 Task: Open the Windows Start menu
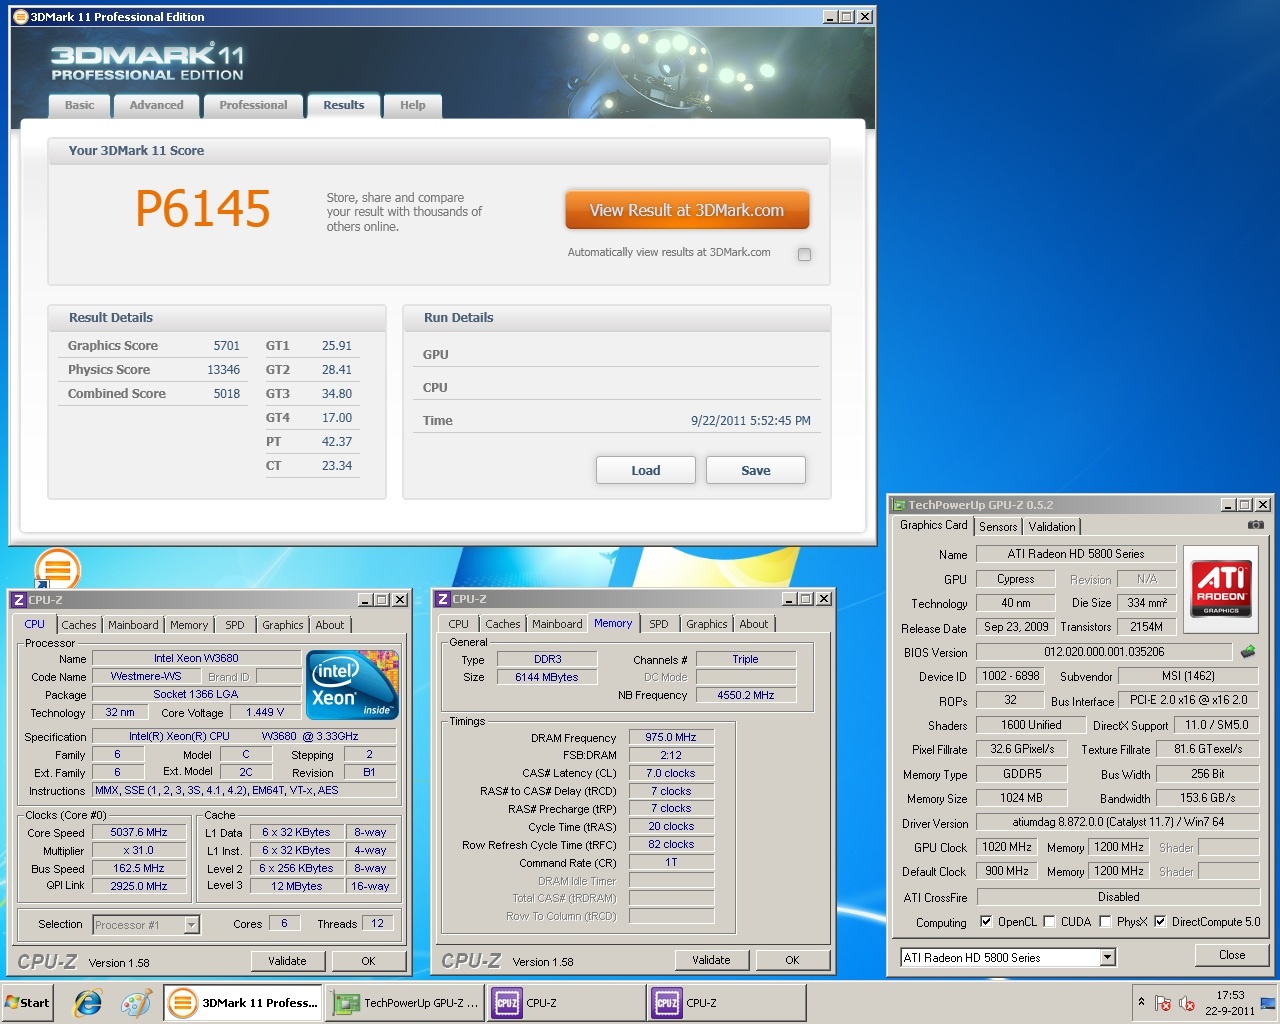click(x=28, y=1003)
